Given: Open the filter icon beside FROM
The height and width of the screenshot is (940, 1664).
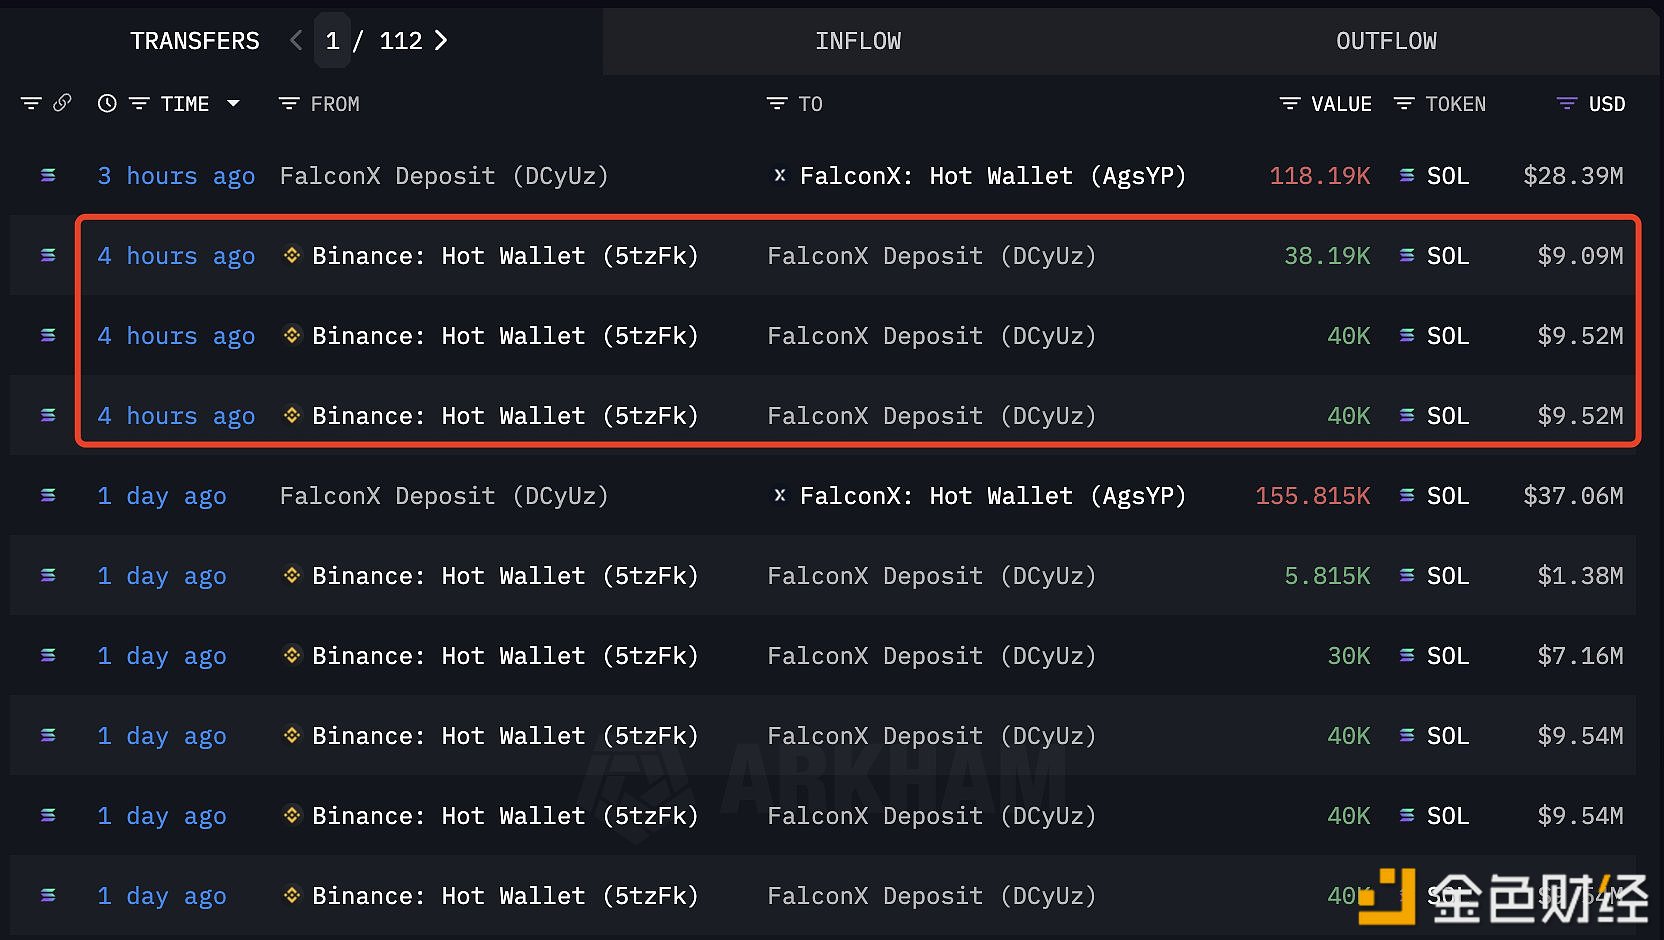Looking at the screenshot, I should [289, 103].
